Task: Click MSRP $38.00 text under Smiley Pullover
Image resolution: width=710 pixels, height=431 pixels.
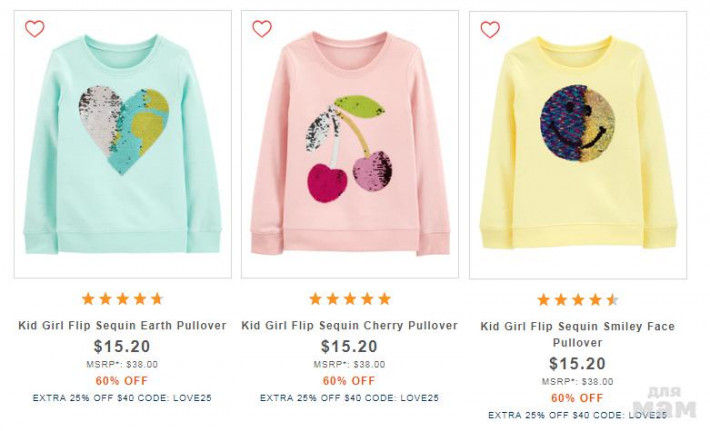Action: [578, 381]
